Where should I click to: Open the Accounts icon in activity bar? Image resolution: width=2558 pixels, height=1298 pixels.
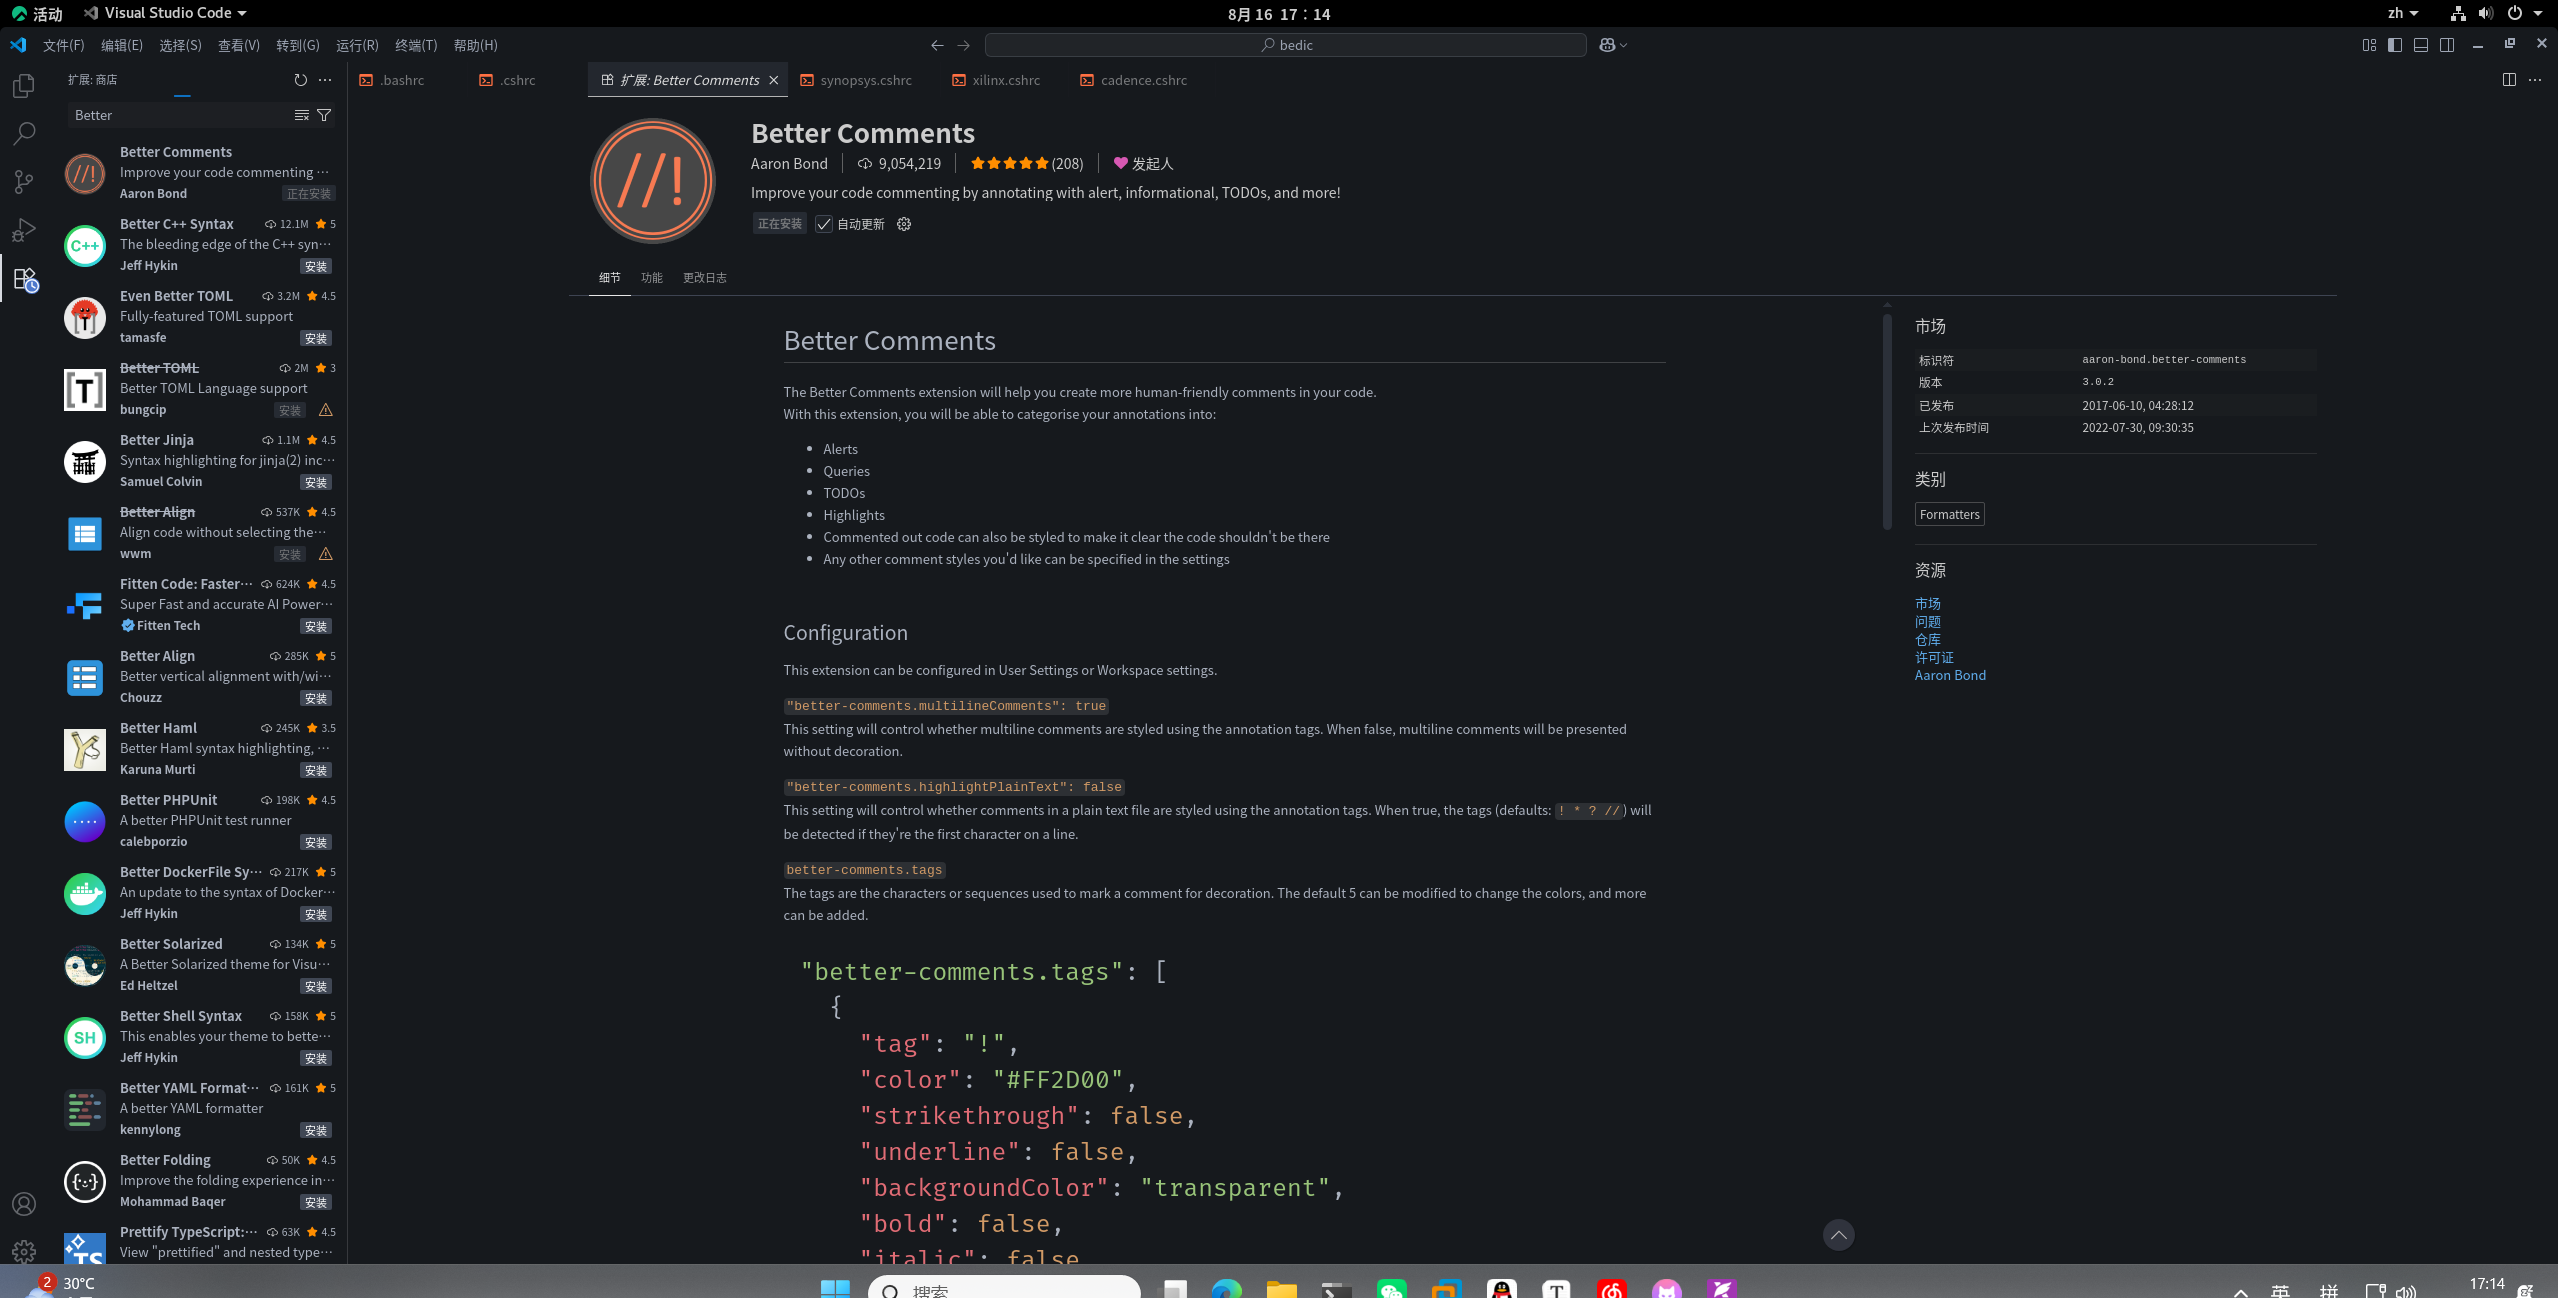pyautogui.click(x=24, y=1204)
